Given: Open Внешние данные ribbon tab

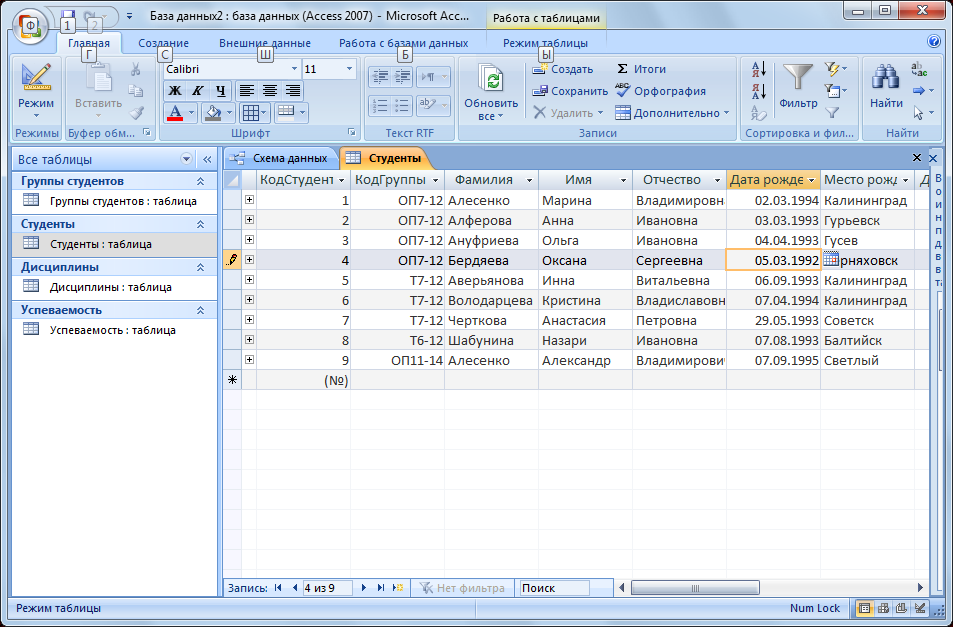Looking at the screenshot, I should (265, 43).
